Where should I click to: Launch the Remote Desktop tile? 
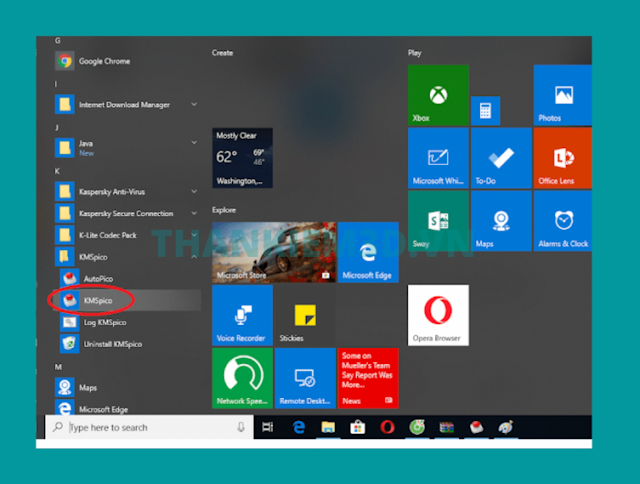tap(305, 378)
